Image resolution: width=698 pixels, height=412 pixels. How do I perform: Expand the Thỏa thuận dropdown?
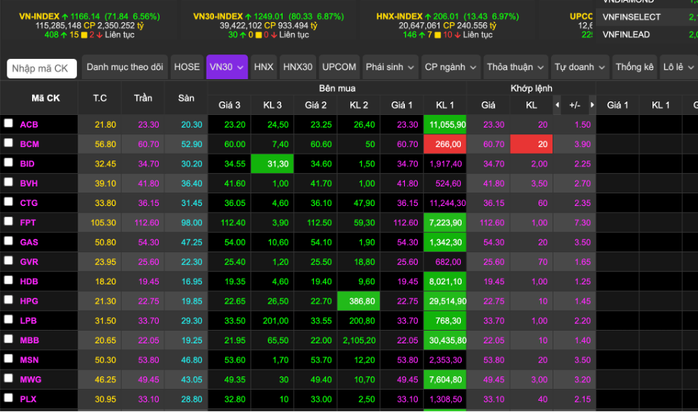pos(515,67)
